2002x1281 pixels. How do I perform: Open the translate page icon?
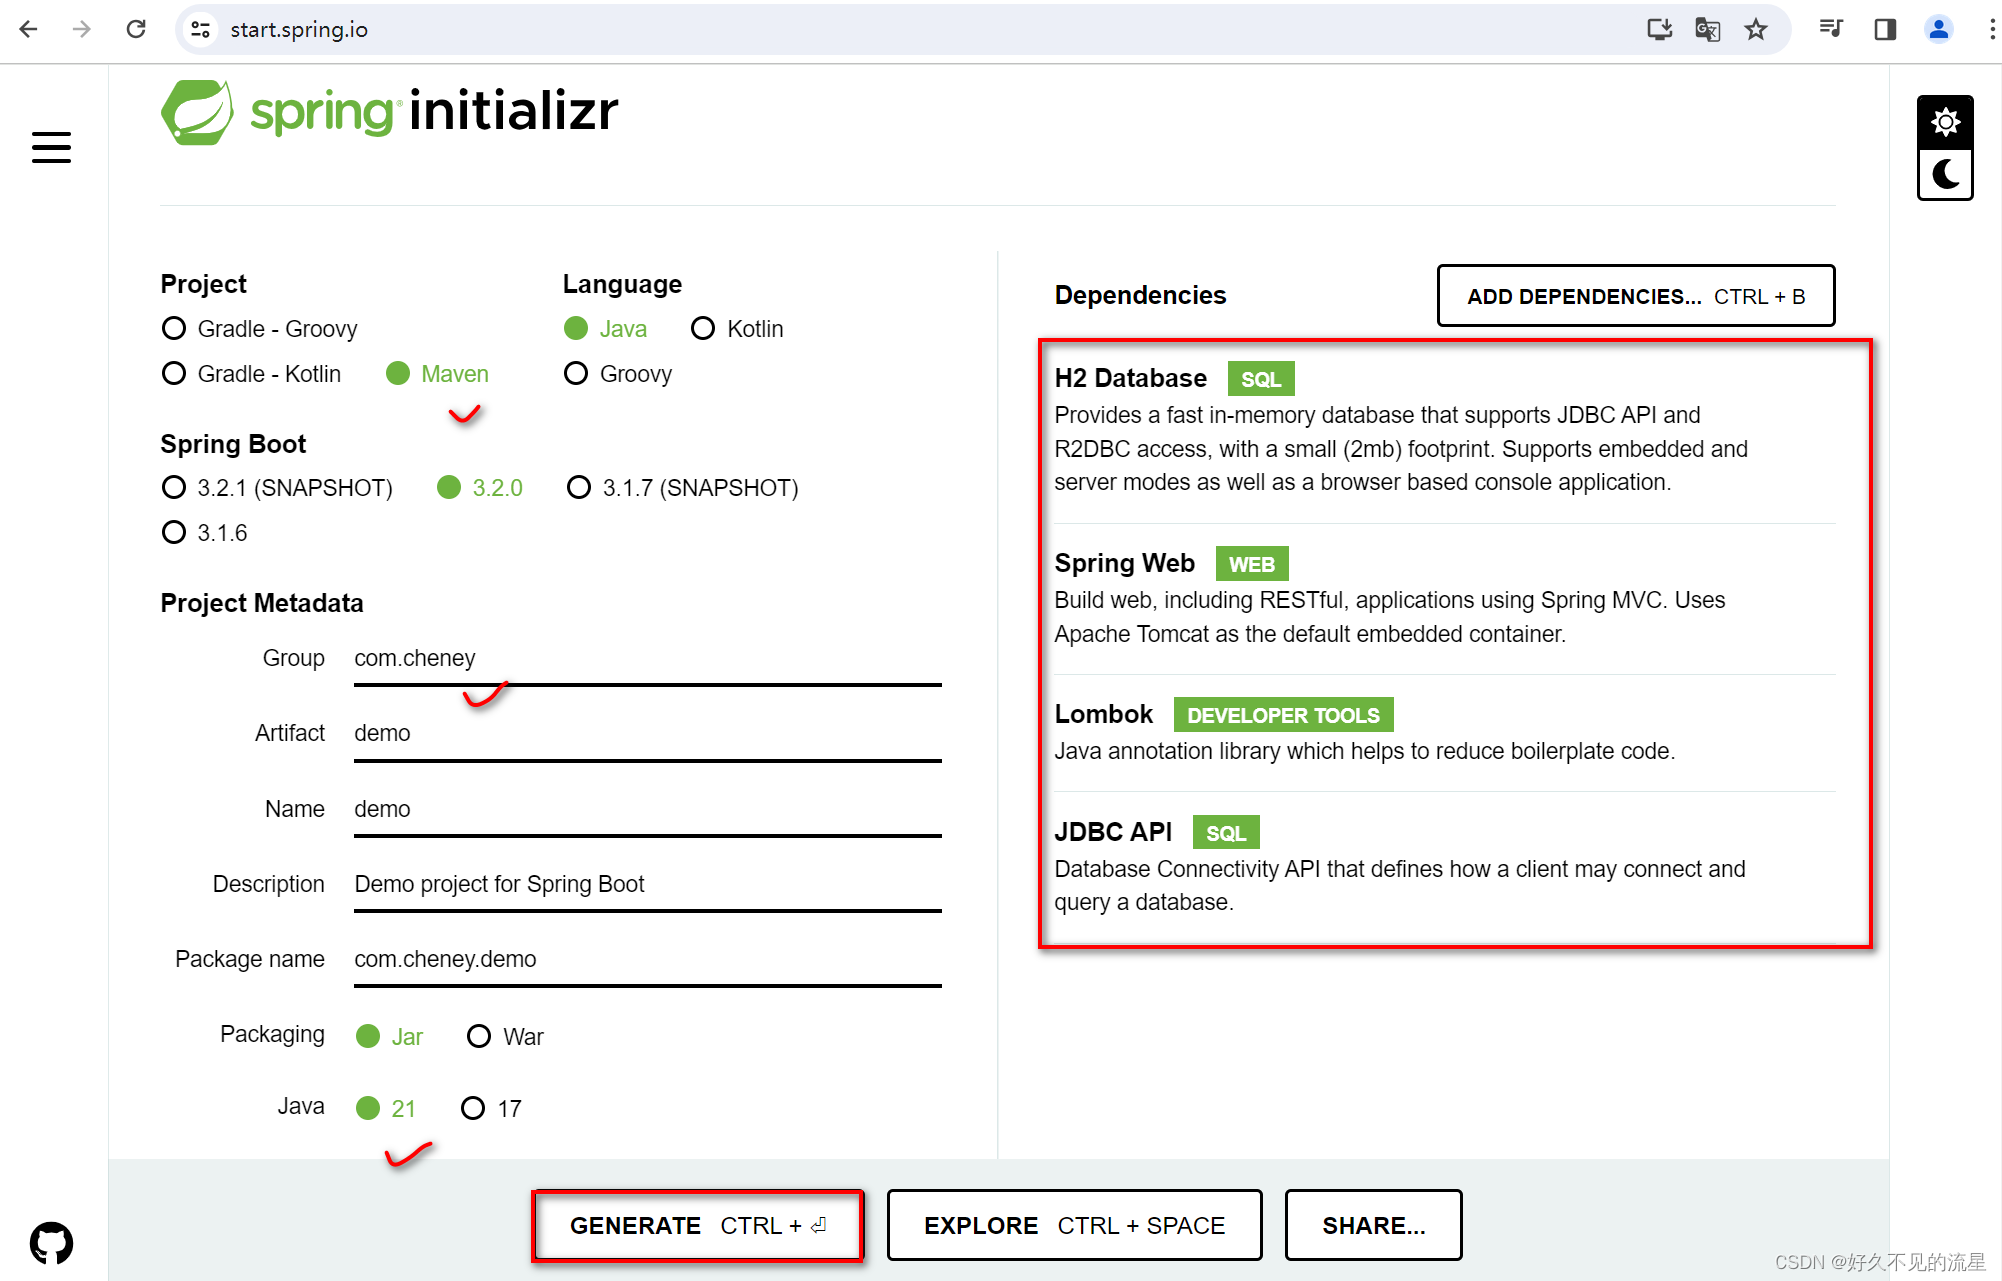1708,30
